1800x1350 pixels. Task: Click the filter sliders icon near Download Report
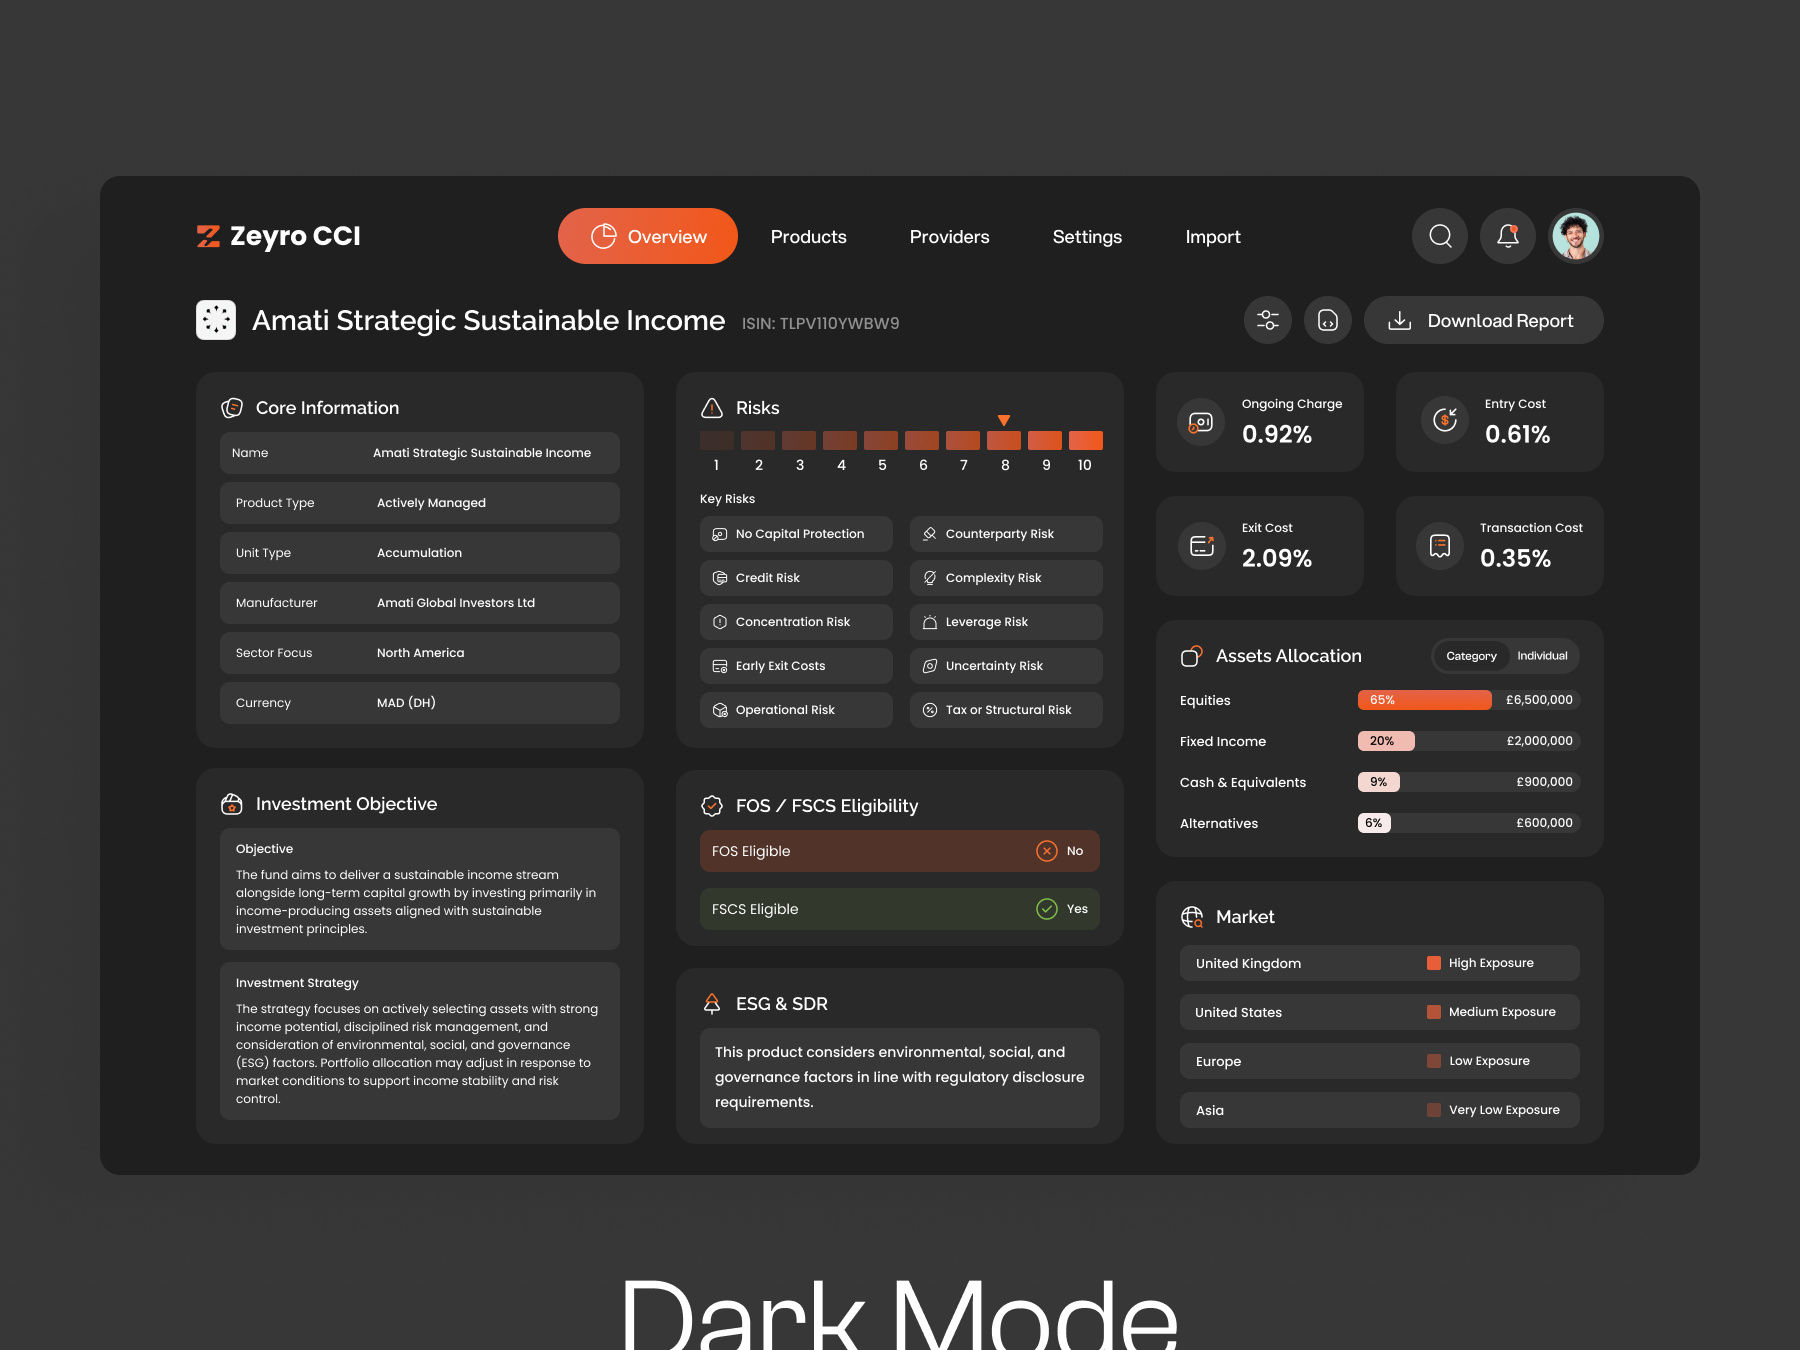click(1267, 320)
